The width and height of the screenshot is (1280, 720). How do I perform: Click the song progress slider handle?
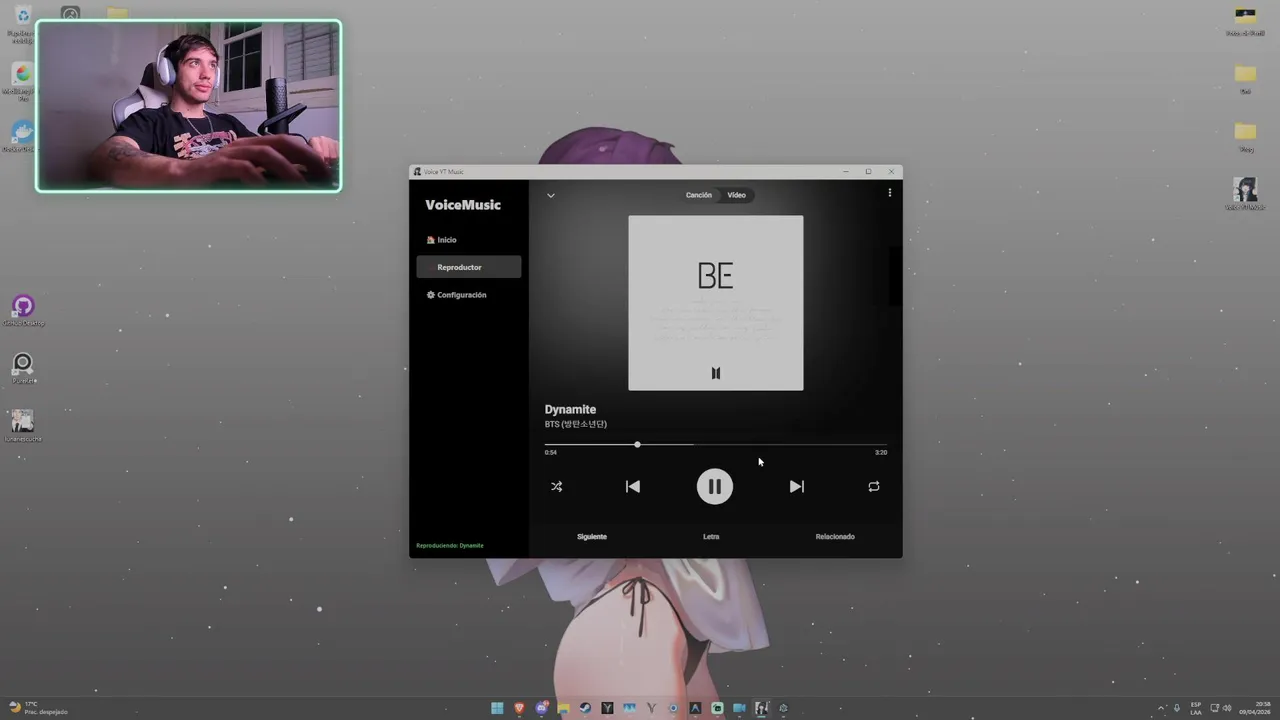(637, 444)
